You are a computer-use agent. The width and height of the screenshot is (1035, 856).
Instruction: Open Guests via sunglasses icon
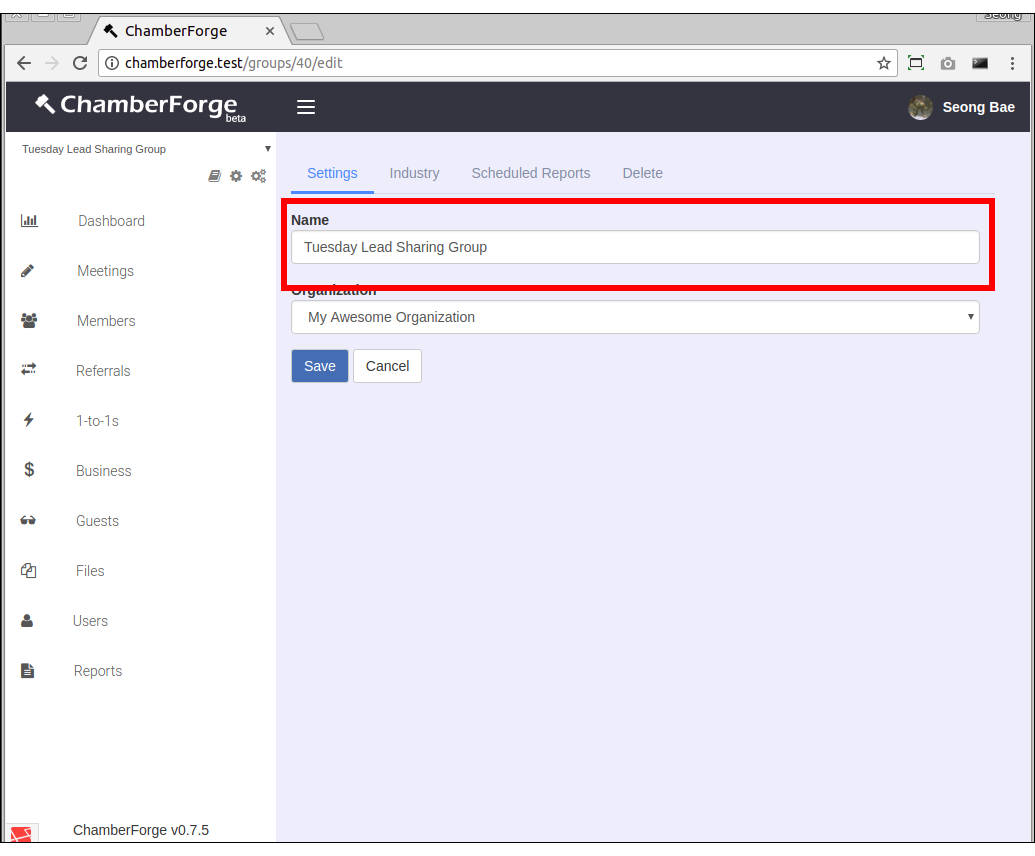tap(28, 520)
